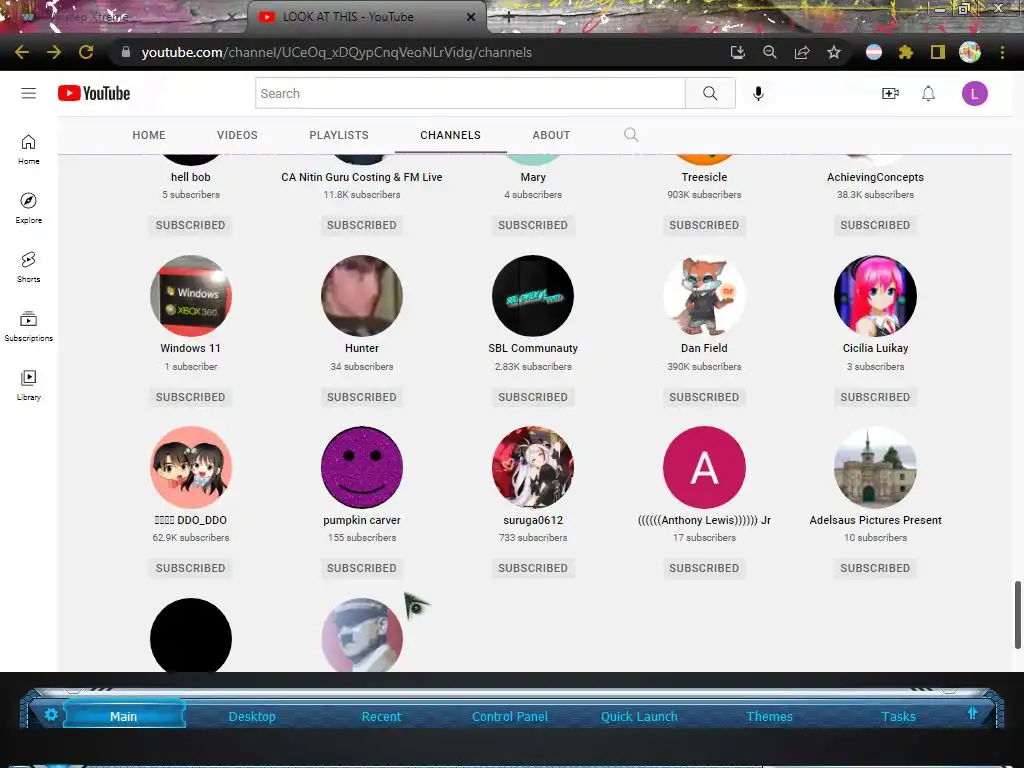Start voice search with microphone icon
Image resolution: width=1024 pixels, height=768 pixels.
coord(758,93)
